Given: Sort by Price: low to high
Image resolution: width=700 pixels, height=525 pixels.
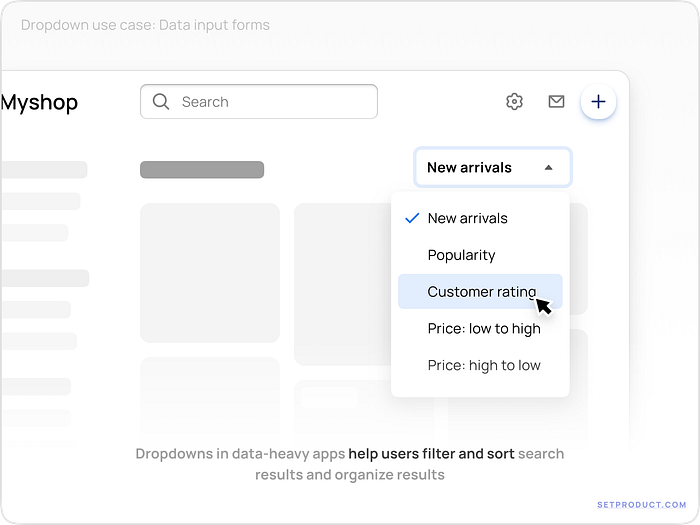Looking at the screenshot, I should (484, 328).
